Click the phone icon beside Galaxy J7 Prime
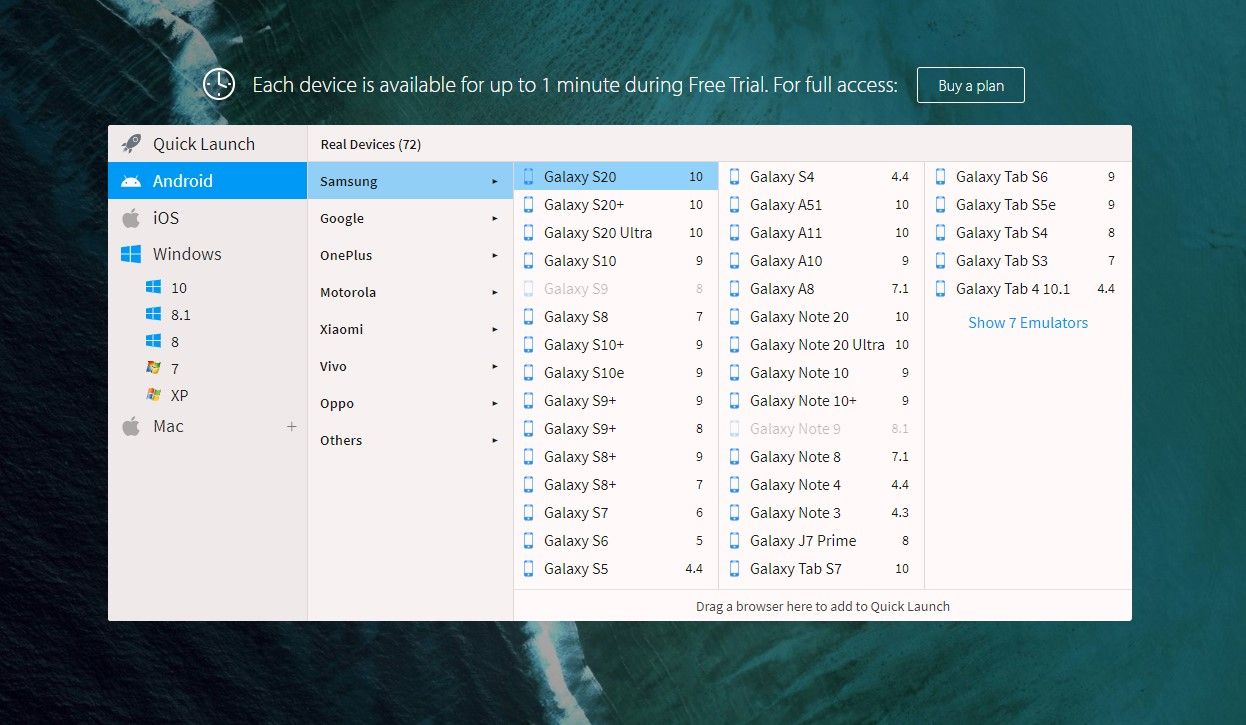1246x725 pixels. (x=735, y=541)
